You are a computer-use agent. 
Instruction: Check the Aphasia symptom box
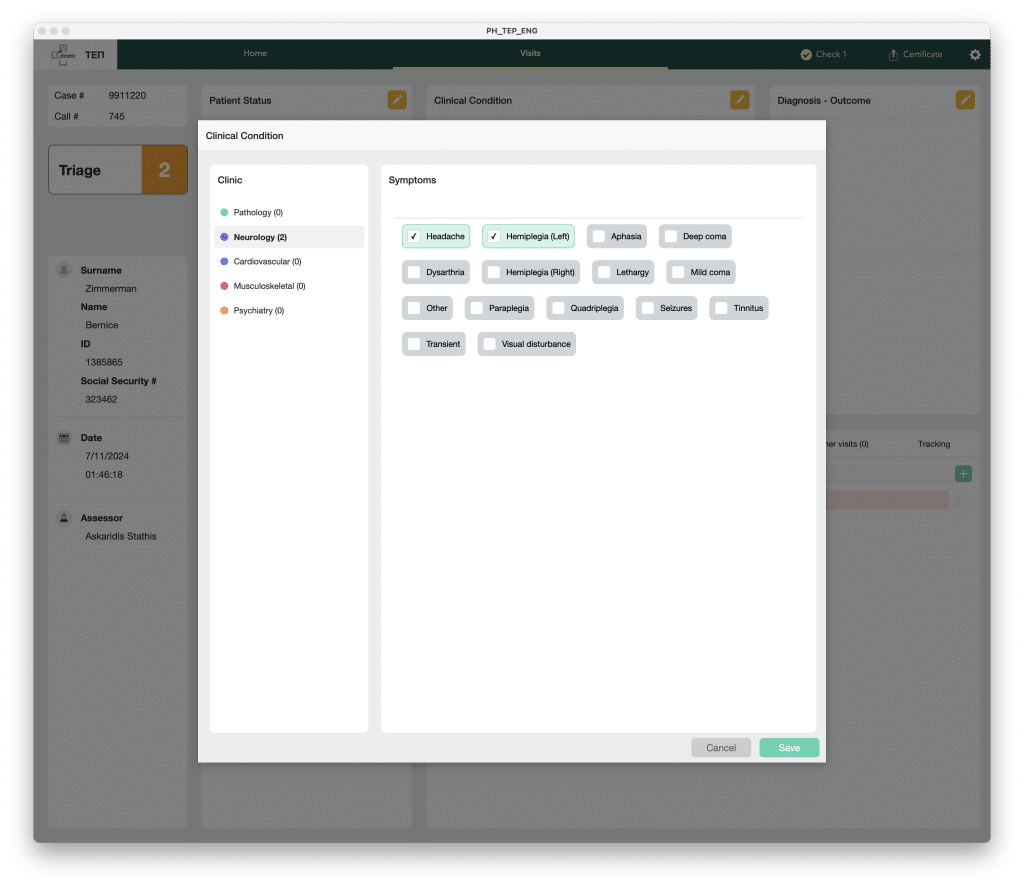pos(599,237)
